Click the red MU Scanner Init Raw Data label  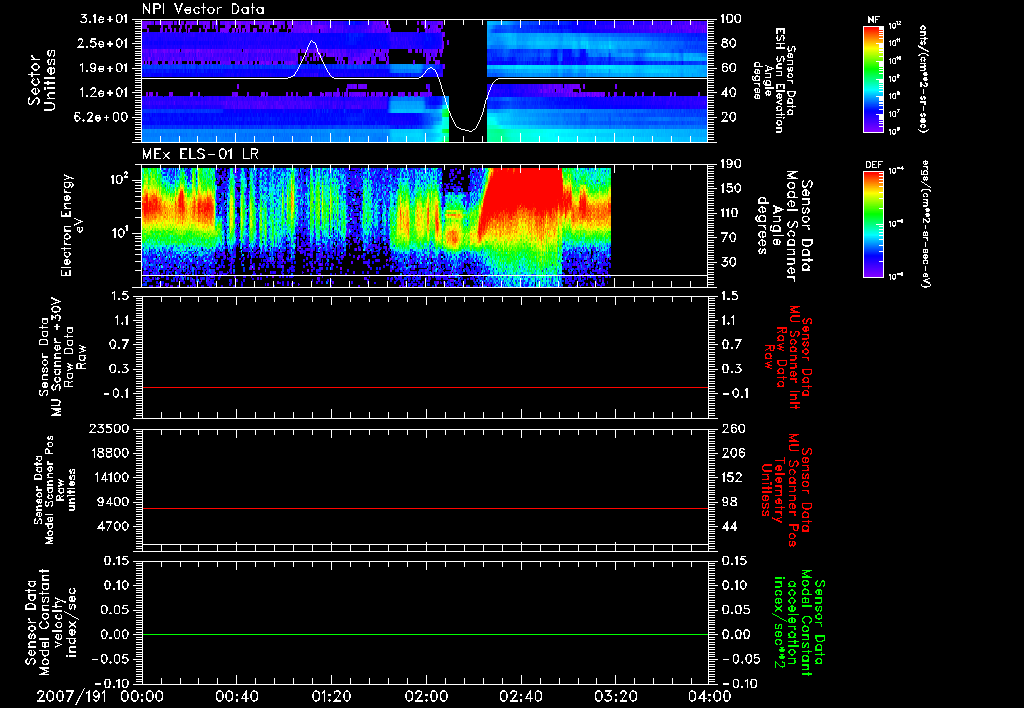coord(788,357)
